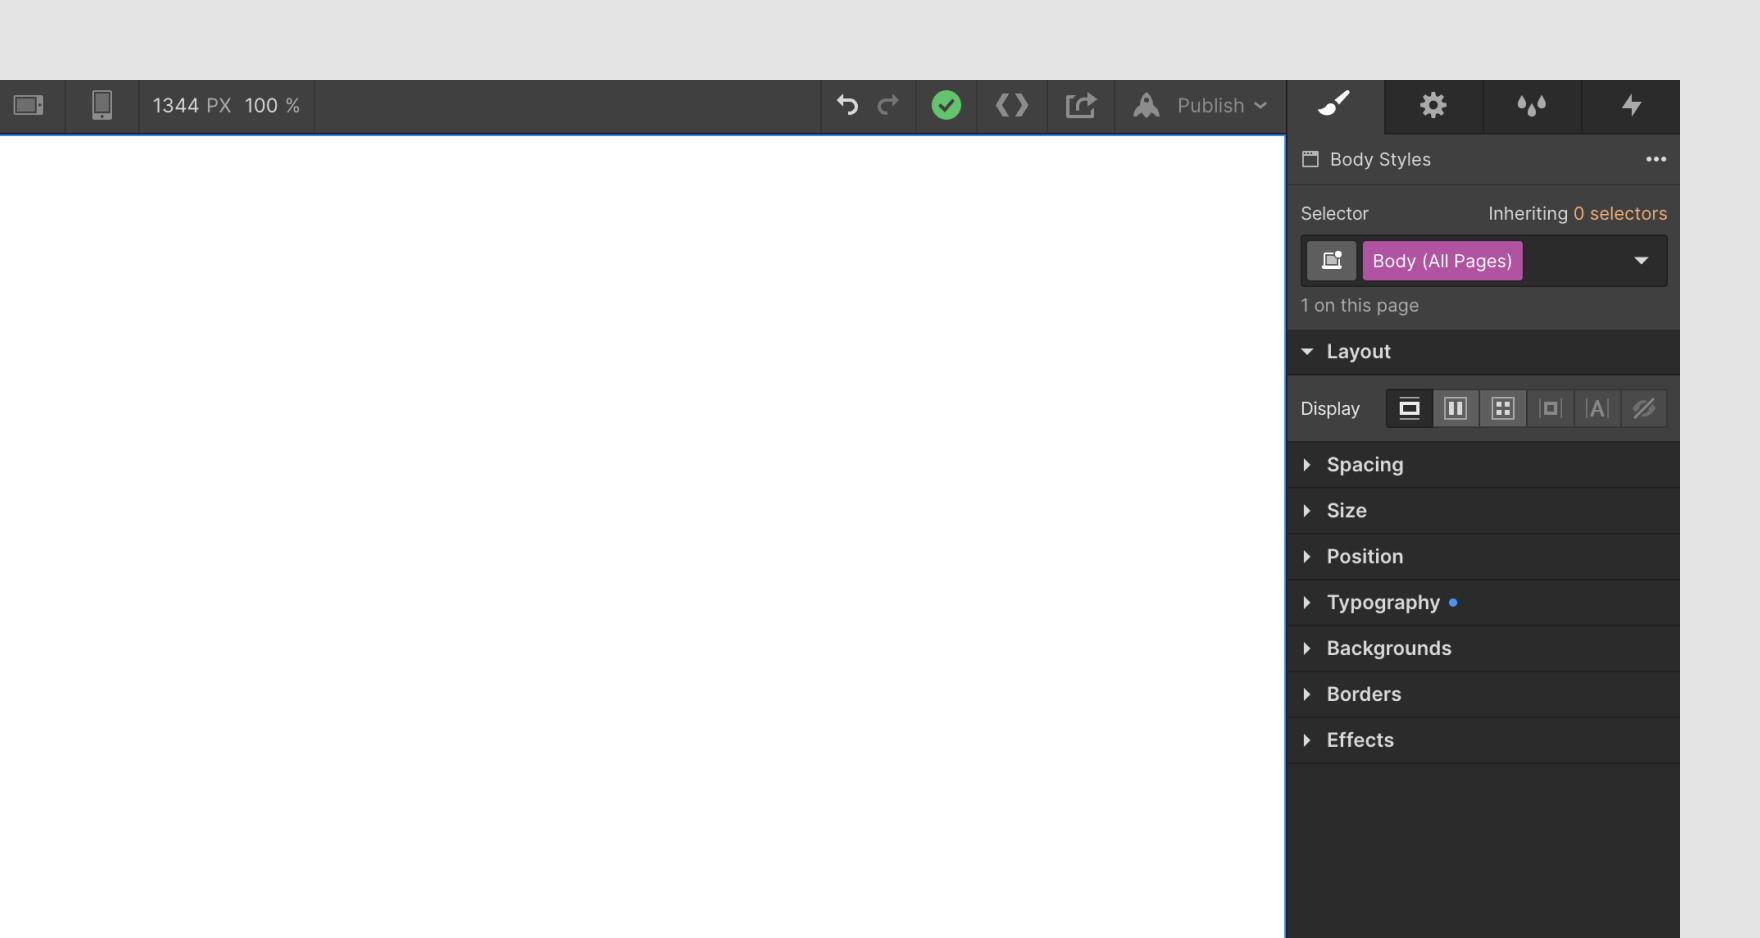The width and height of the screenshot is (1760, 938).
Task: Open the Style Manager droplets panel
Action: click(1531, 106)
